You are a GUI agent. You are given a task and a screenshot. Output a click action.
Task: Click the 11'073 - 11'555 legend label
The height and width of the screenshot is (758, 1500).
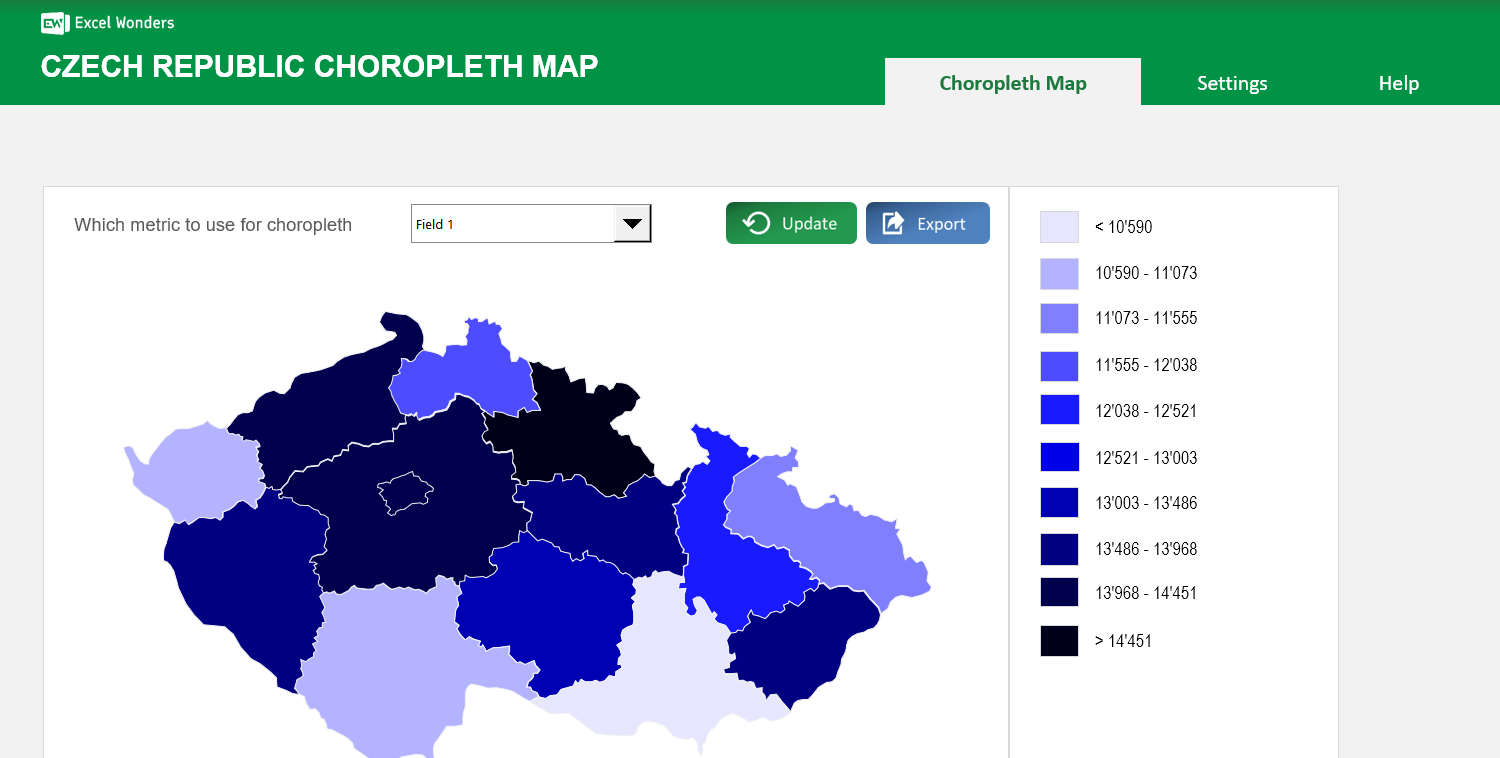1146,318
